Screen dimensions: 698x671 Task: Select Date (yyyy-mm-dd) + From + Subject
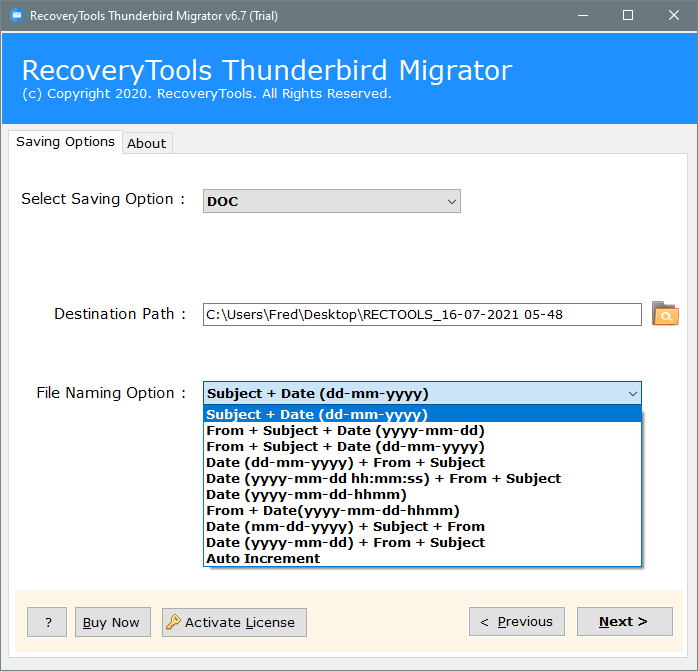tap(422, 543)
